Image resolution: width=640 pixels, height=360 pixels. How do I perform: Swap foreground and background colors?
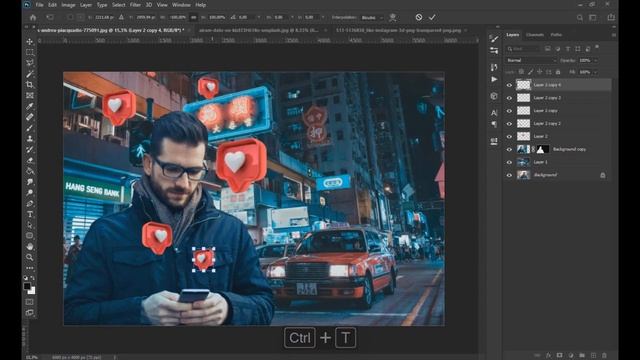[33, 278]
